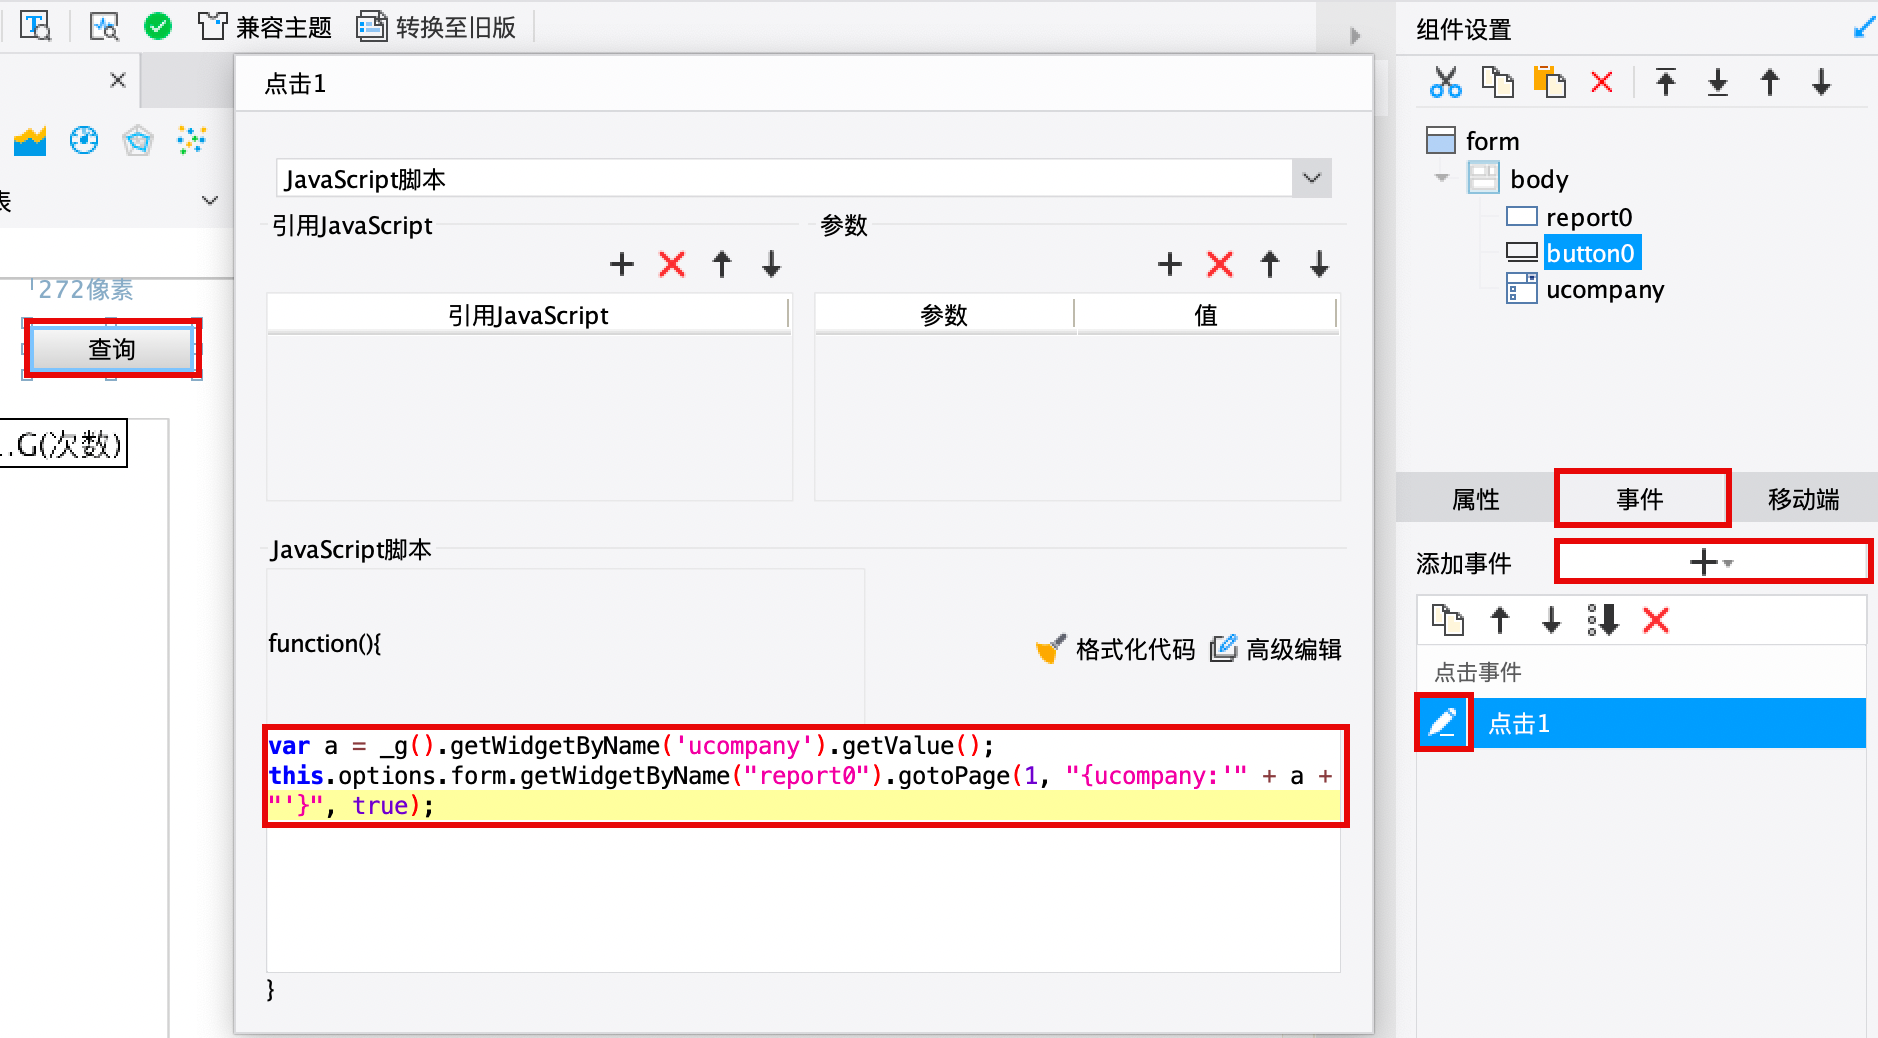The height and width of the screenshot is (1038, 1878).
Task: Move 引用JavaScript entry up
Action: [722, 264]
